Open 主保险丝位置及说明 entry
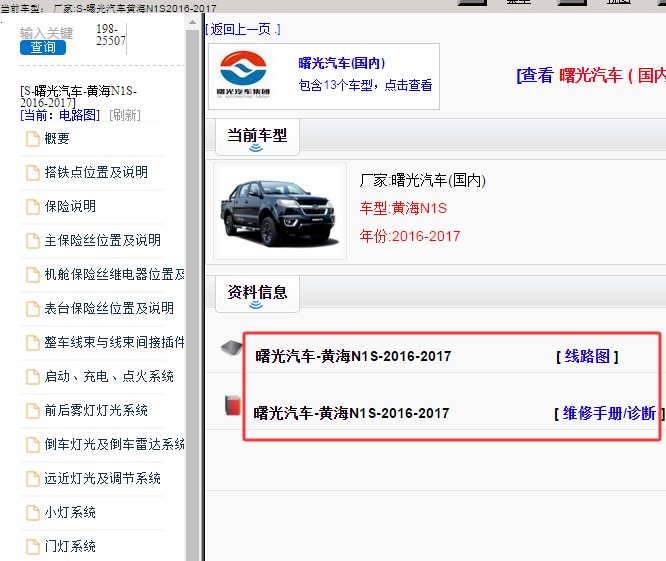 coord(103,240)
